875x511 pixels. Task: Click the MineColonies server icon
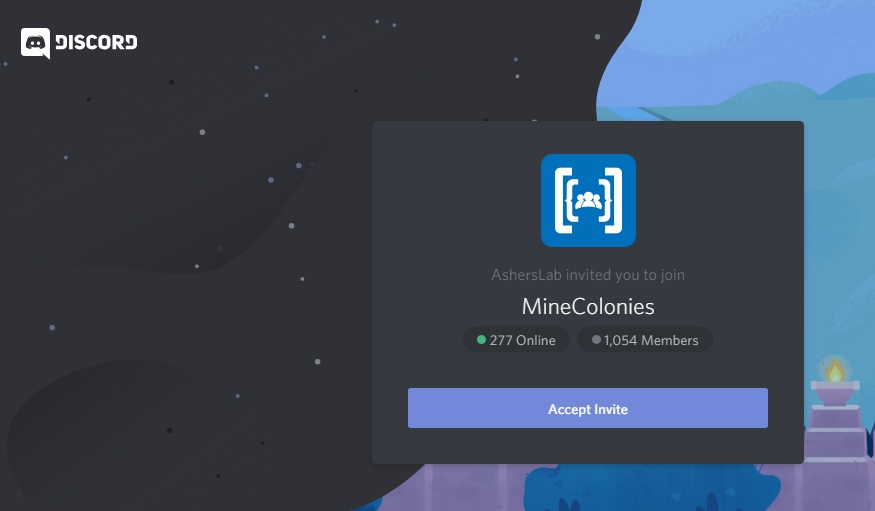click(x=588, y=200)
